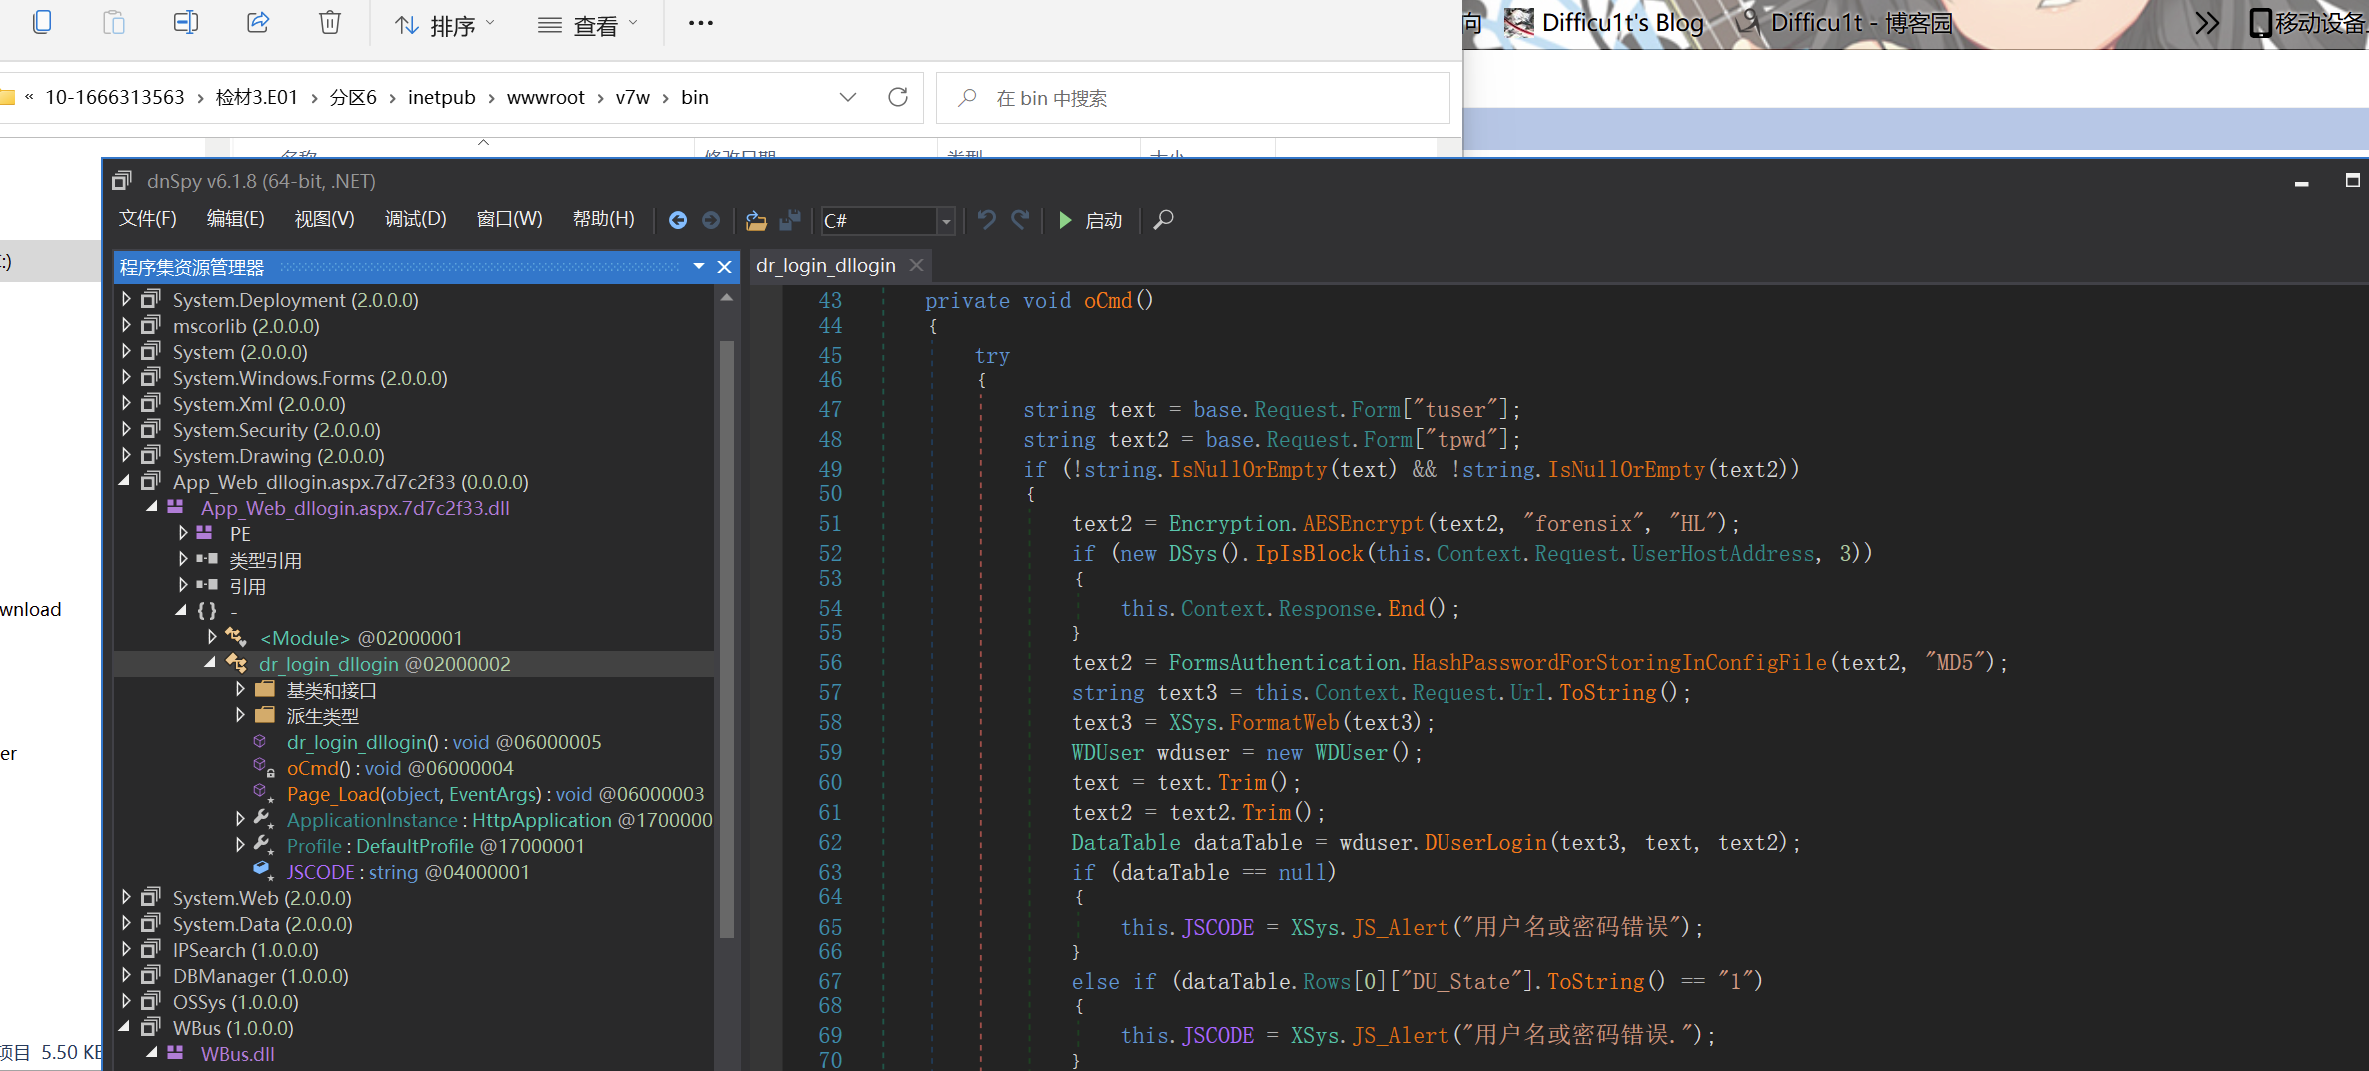The width and height of the screenshot is (2369, 1071).
Task: Click the share icon in Explorer toolbar
Action: (x=258, y=23)
